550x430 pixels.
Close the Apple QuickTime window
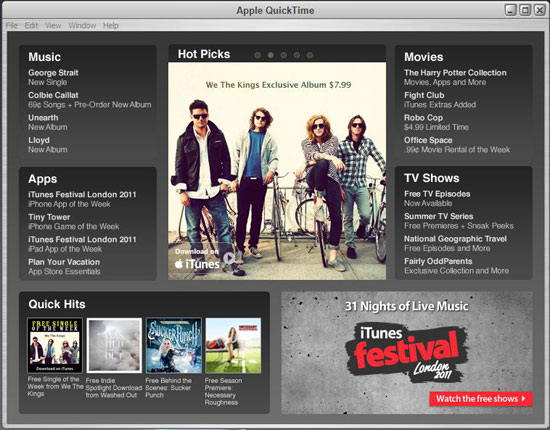(539, 10)
